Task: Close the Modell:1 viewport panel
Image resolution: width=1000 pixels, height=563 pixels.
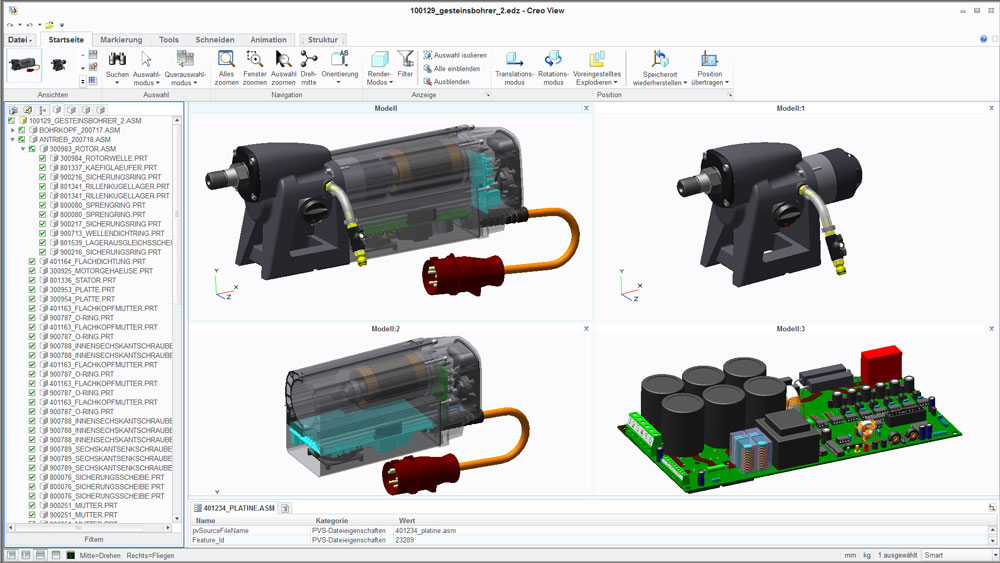Action: tap(991, 107)
